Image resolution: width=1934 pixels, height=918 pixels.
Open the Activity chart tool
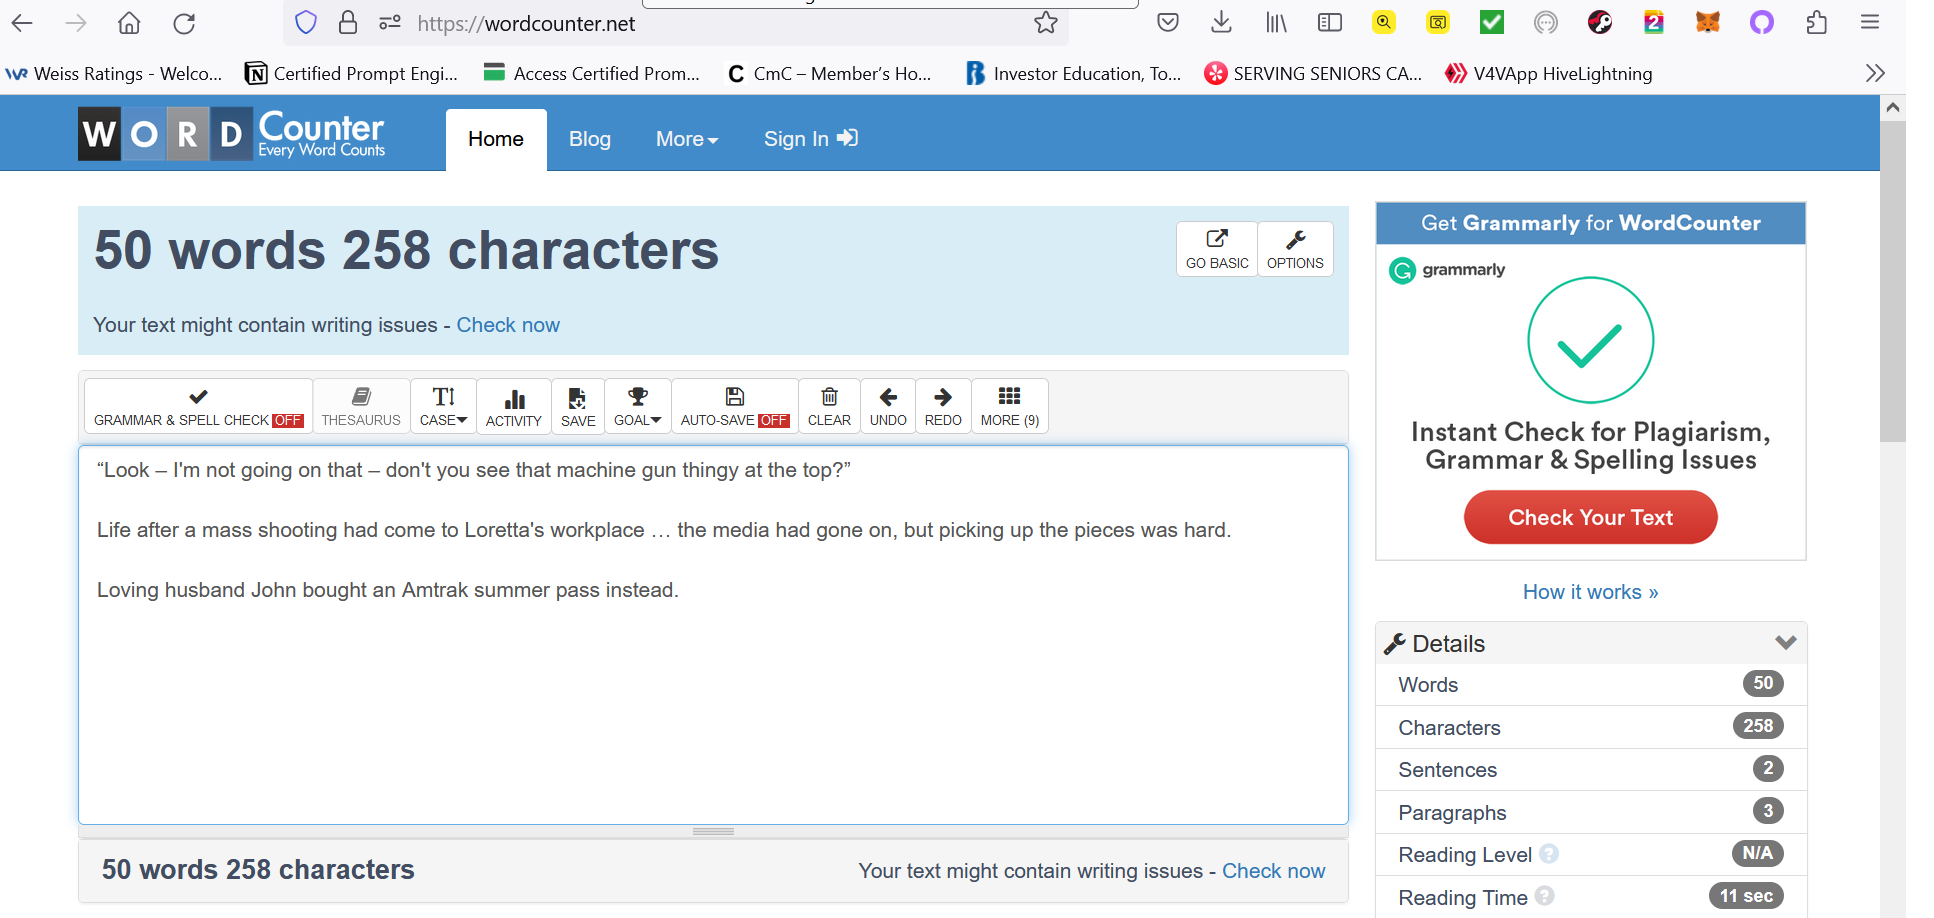point(514,406)
